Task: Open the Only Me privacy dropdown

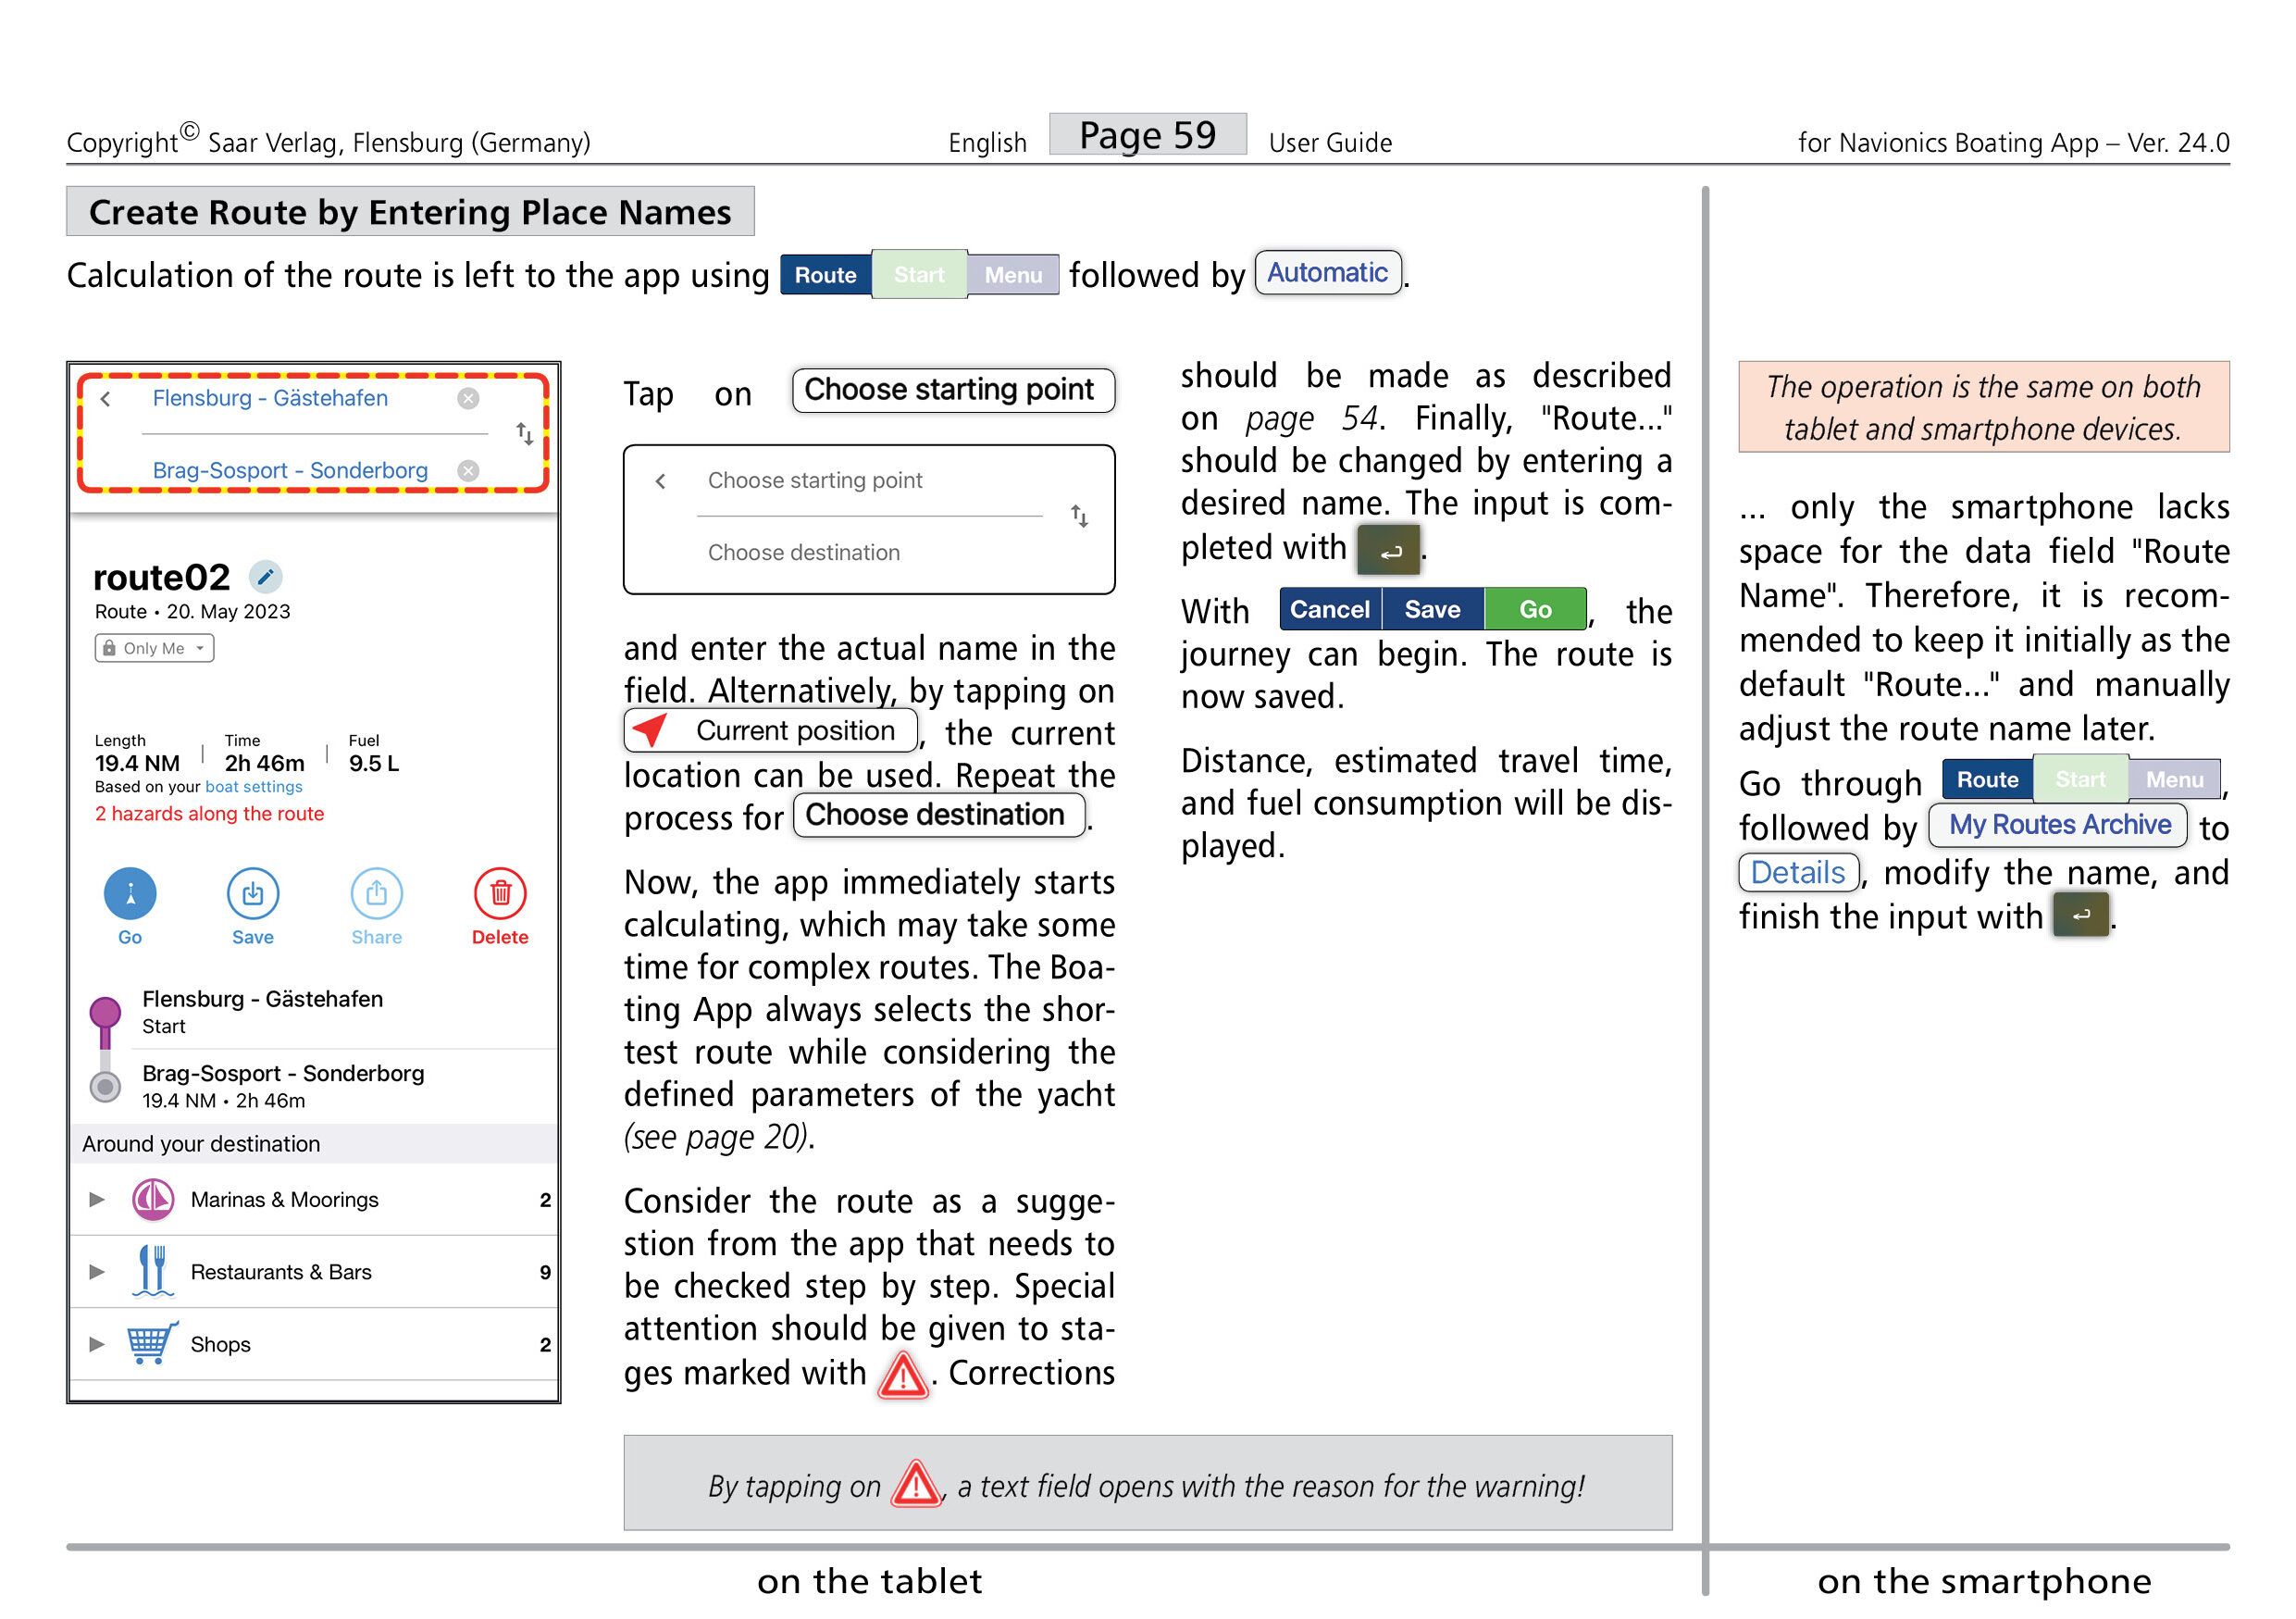Action: pyautogui.click(x=155, y=649)
